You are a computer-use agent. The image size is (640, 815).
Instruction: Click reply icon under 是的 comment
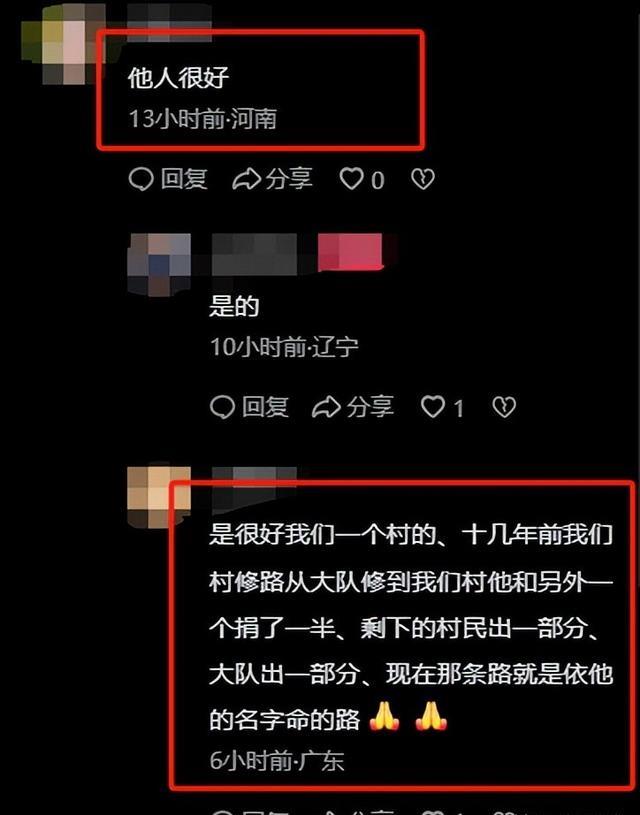click(223, 406)
